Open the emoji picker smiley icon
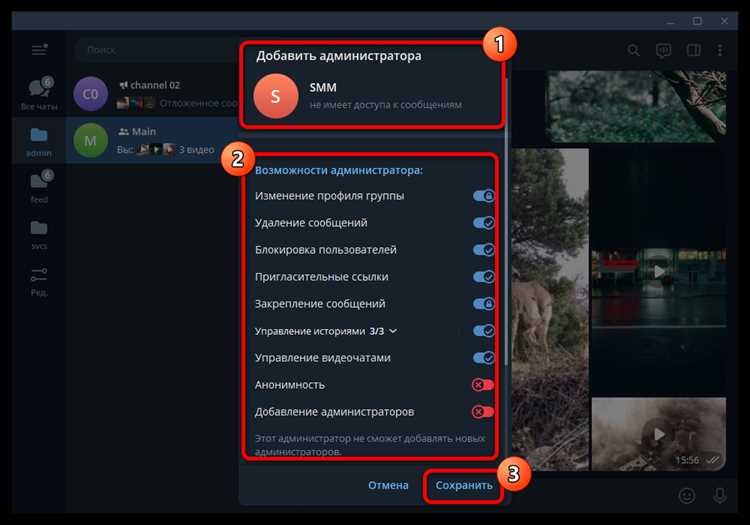 click(687, 495)
